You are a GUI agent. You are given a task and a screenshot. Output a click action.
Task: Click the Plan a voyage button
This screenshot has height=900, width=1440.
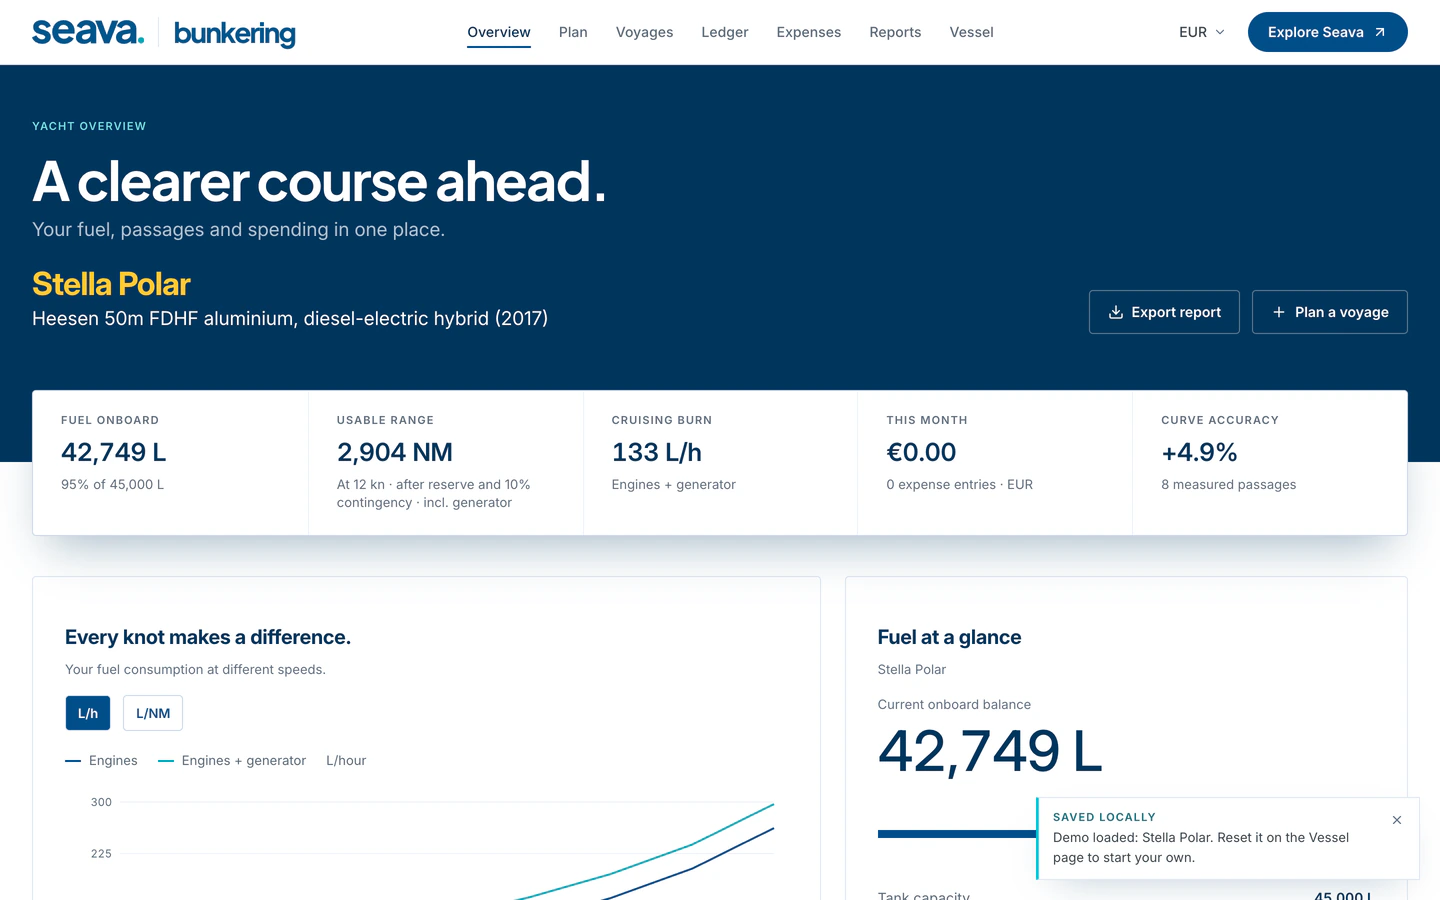point(1329,312)
